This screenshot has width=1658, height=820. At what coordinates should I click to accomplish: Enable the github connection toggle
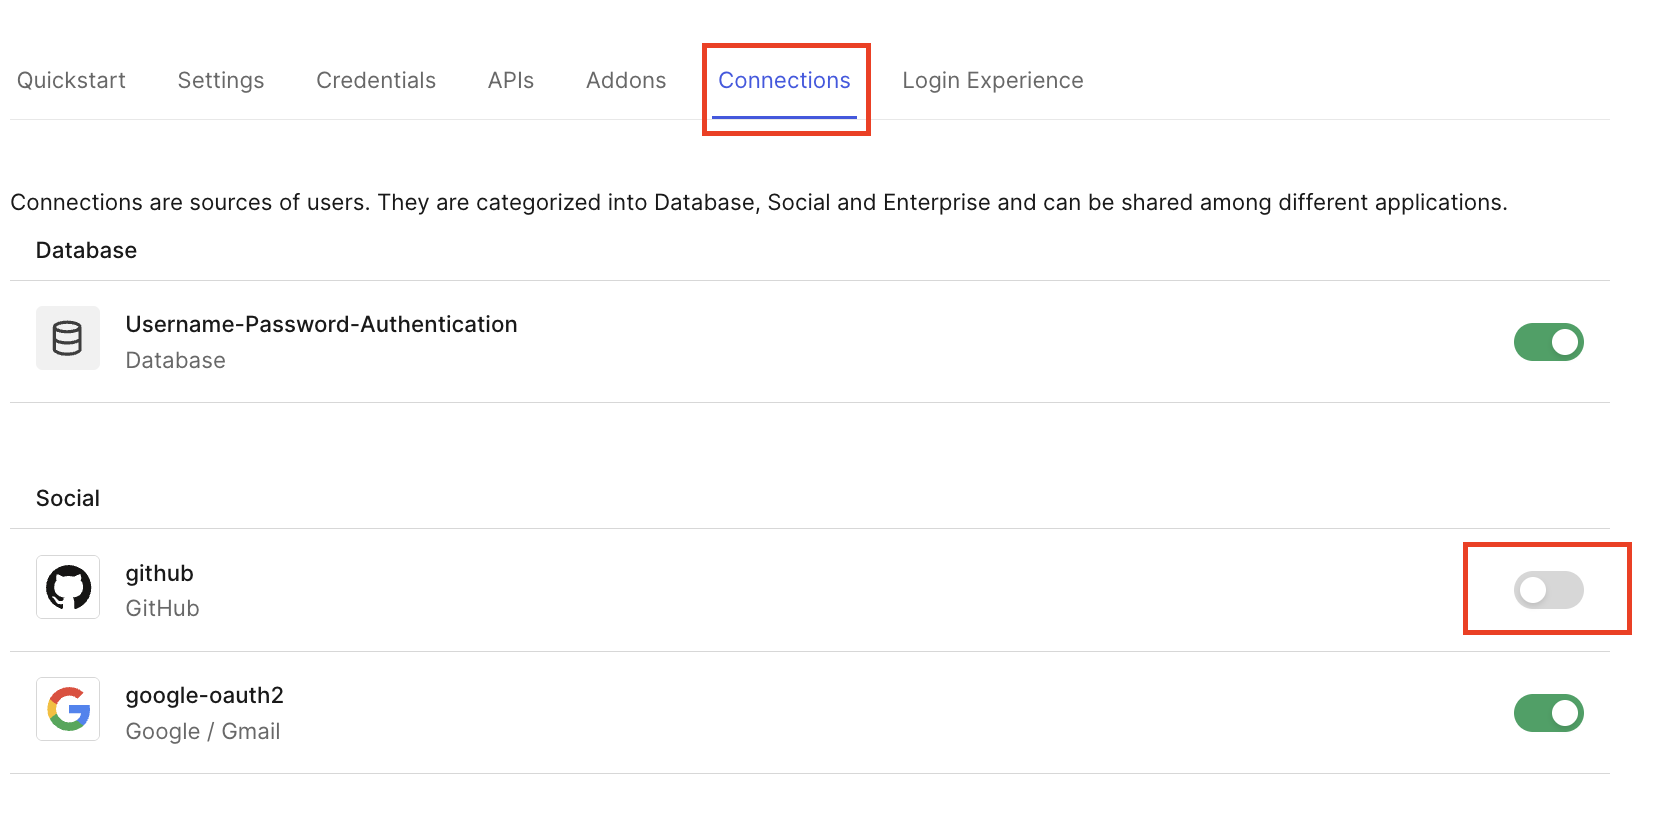point(1548,590)
